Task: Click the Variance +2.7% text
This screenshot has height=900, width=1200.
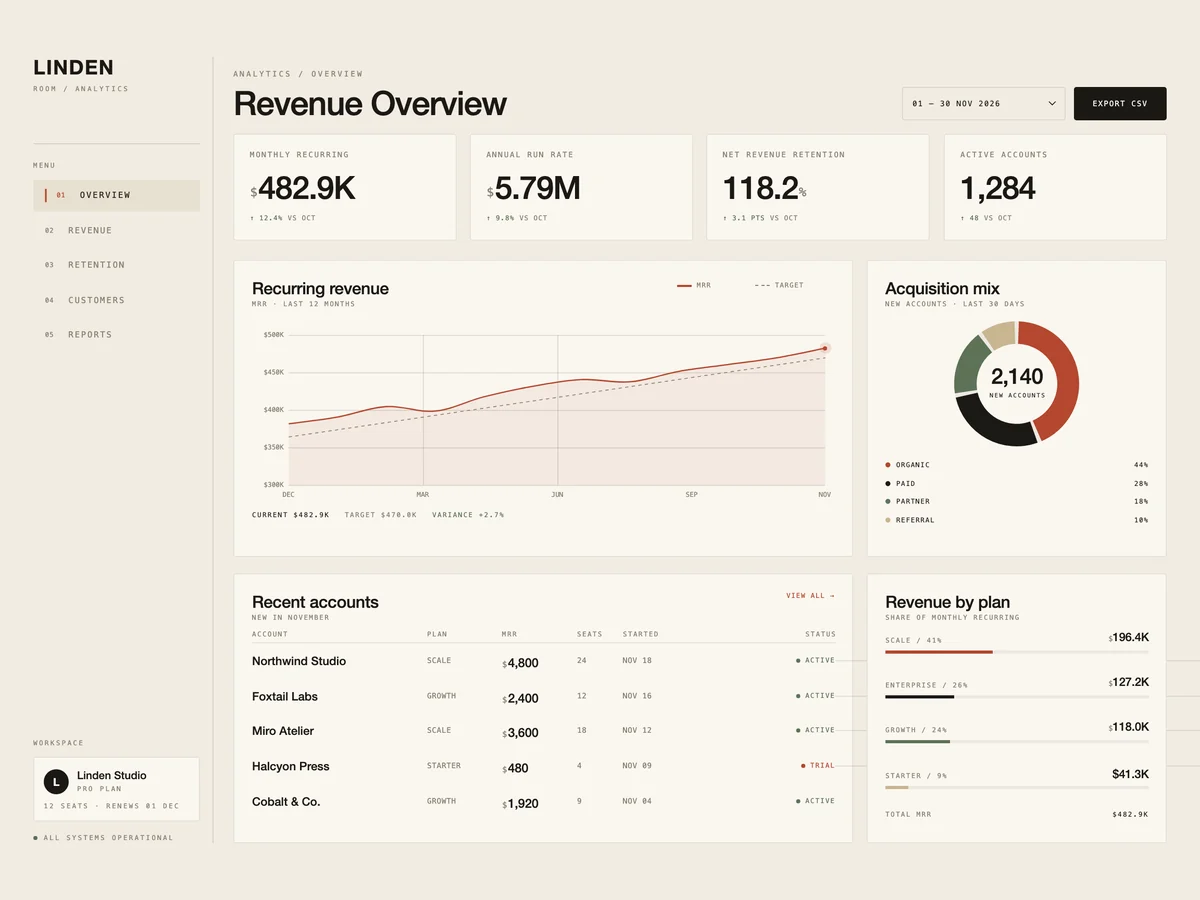Action: point(468,515)
